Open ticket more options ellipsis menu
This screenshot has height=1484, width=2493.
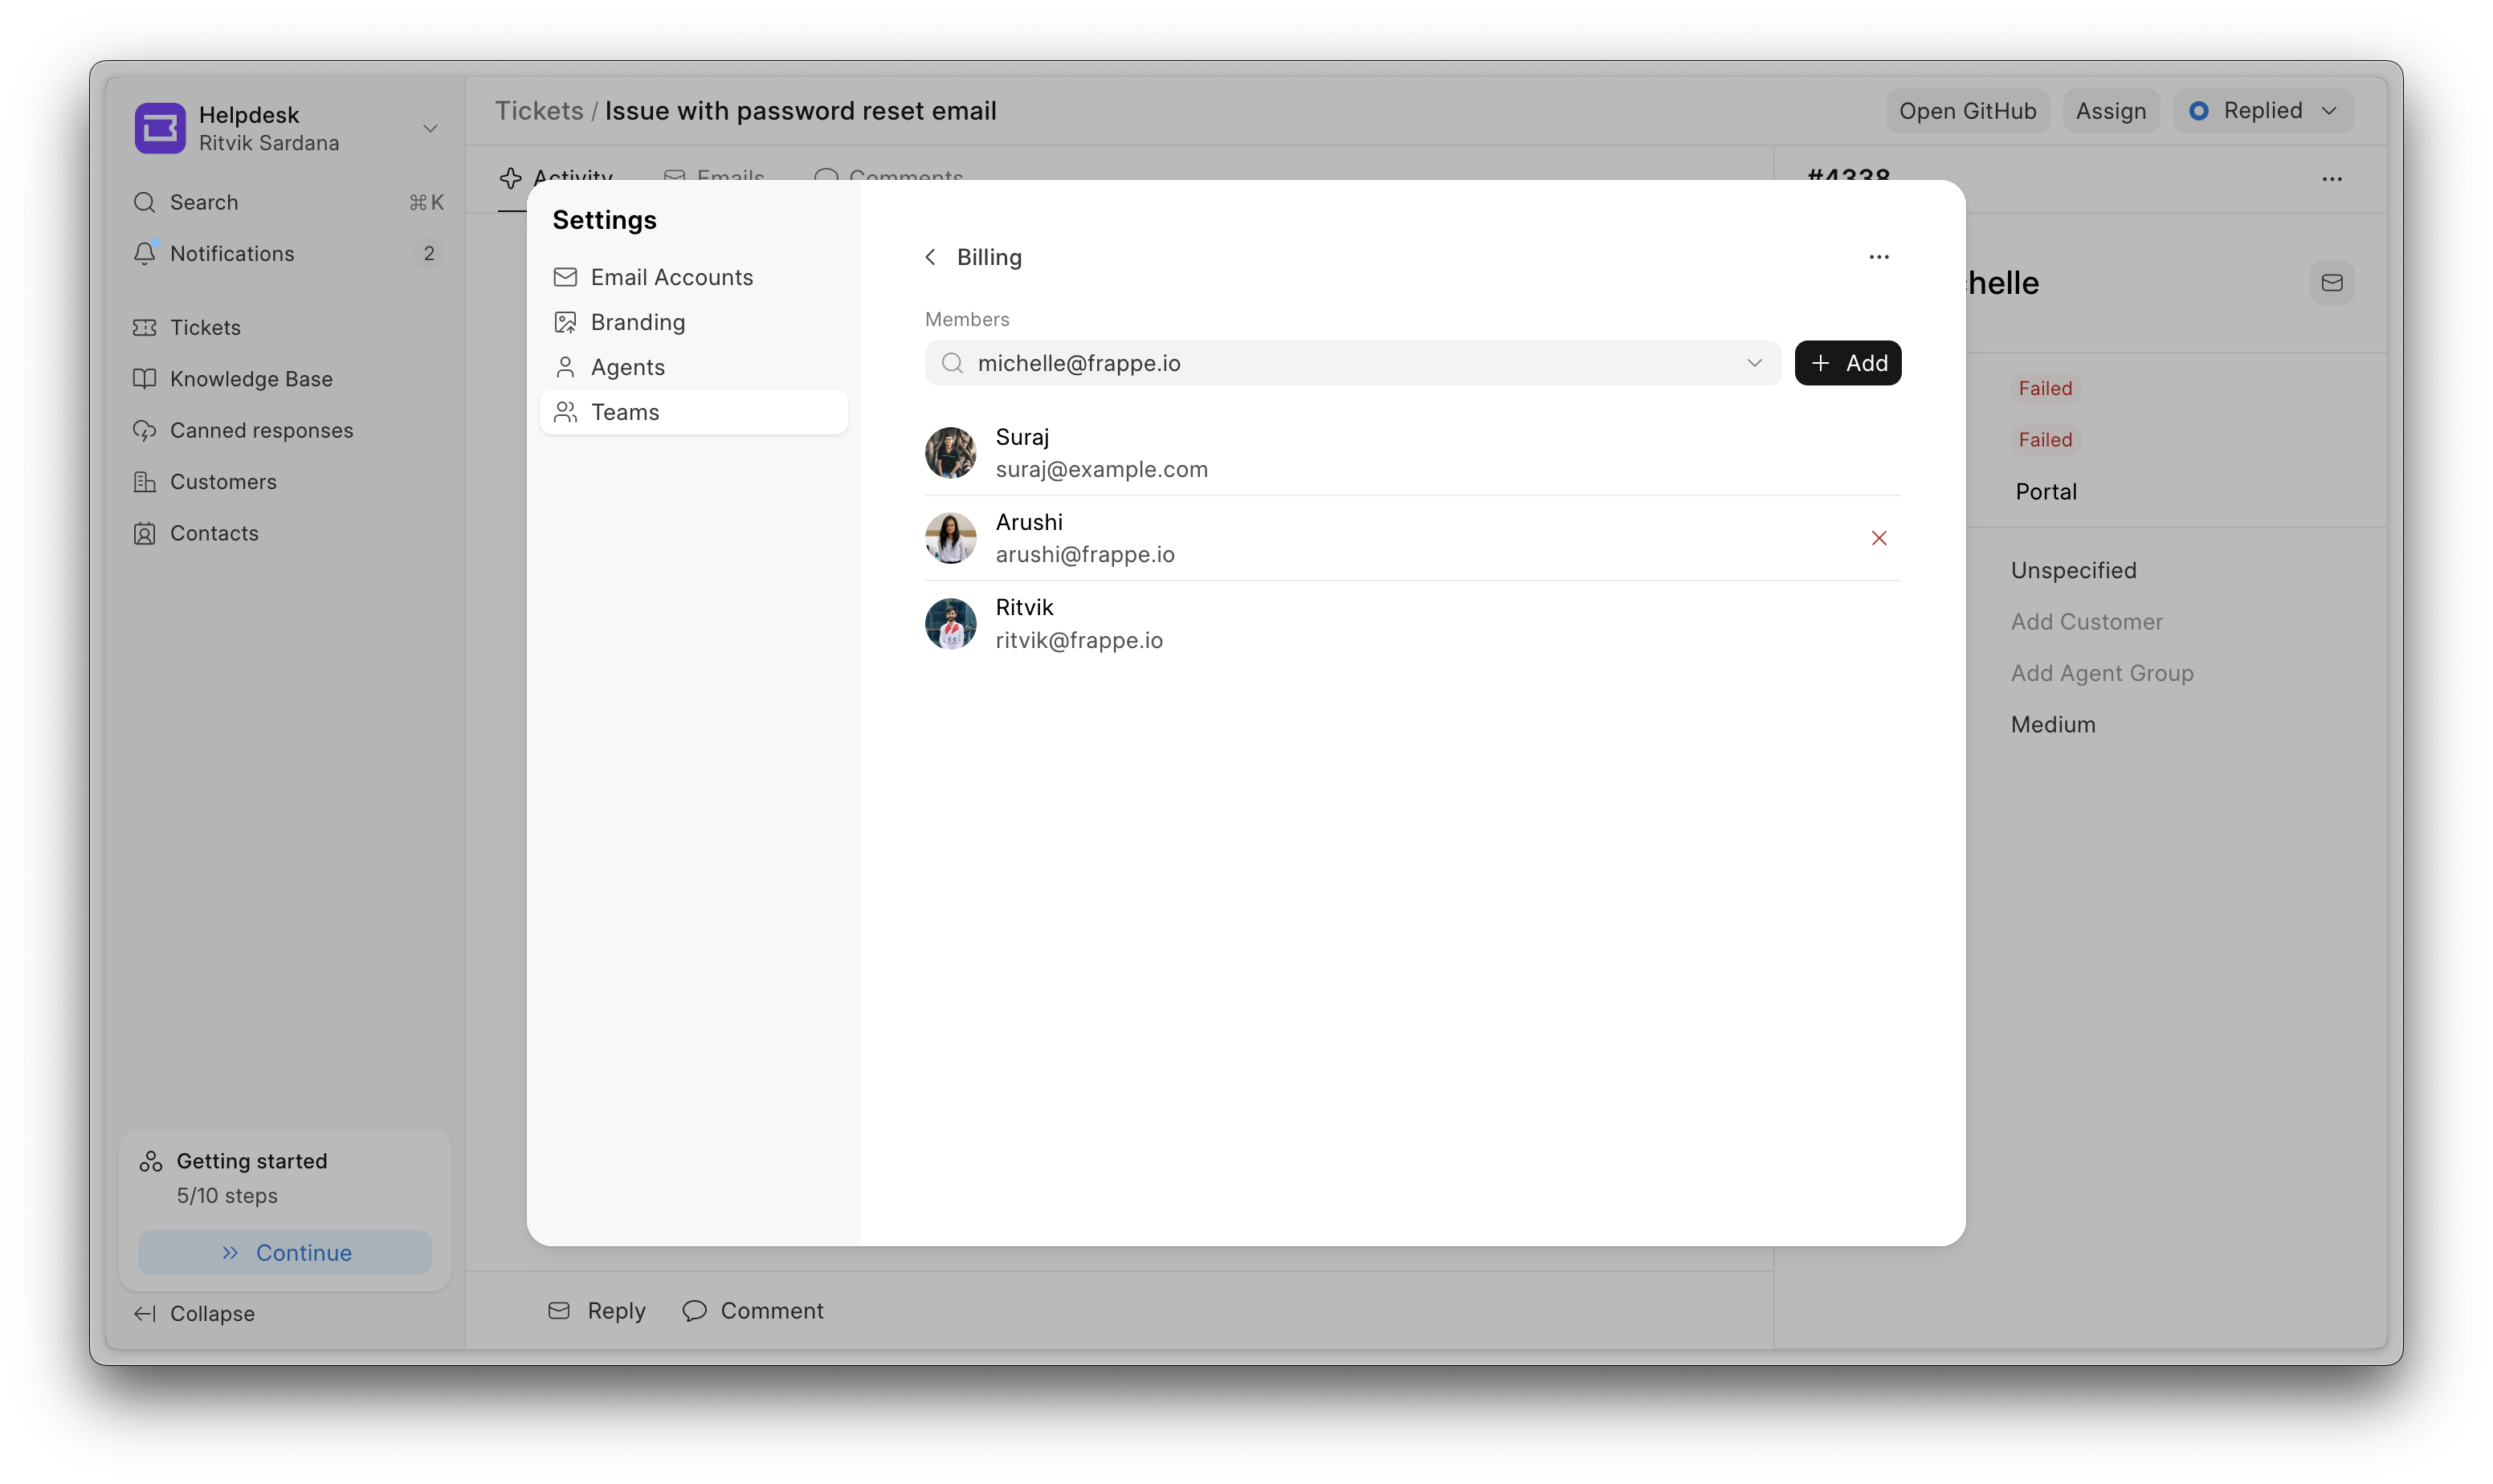pos(2332,179)
